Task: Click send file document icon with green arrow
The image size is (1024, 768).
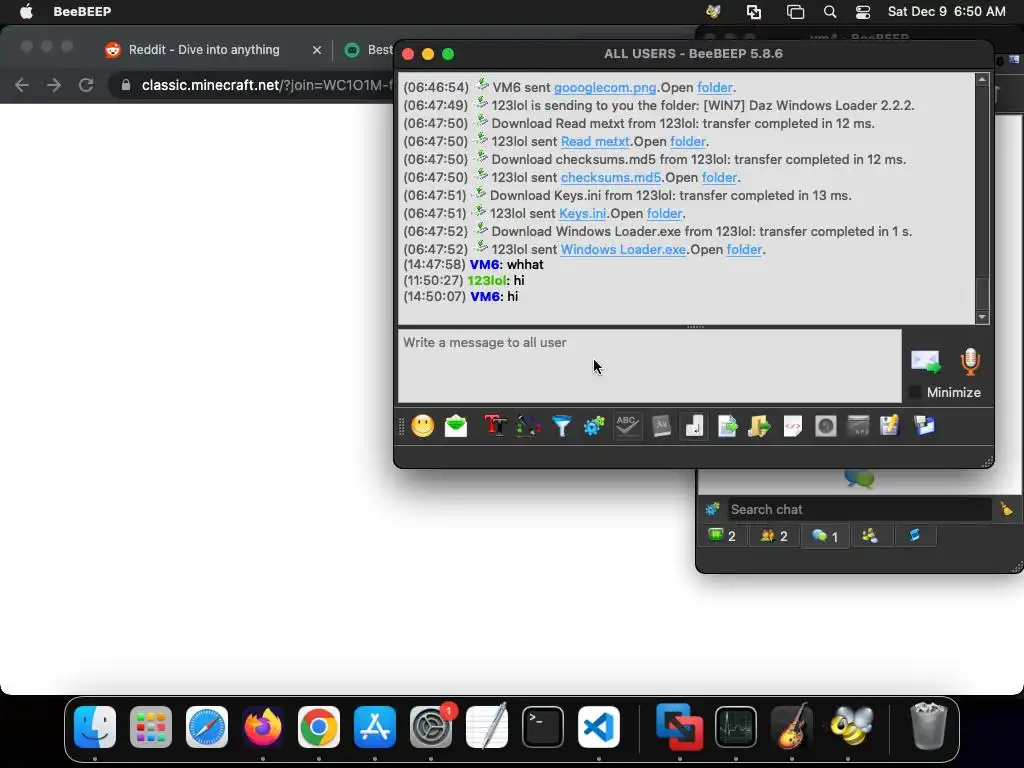Action: coord(728,426)
